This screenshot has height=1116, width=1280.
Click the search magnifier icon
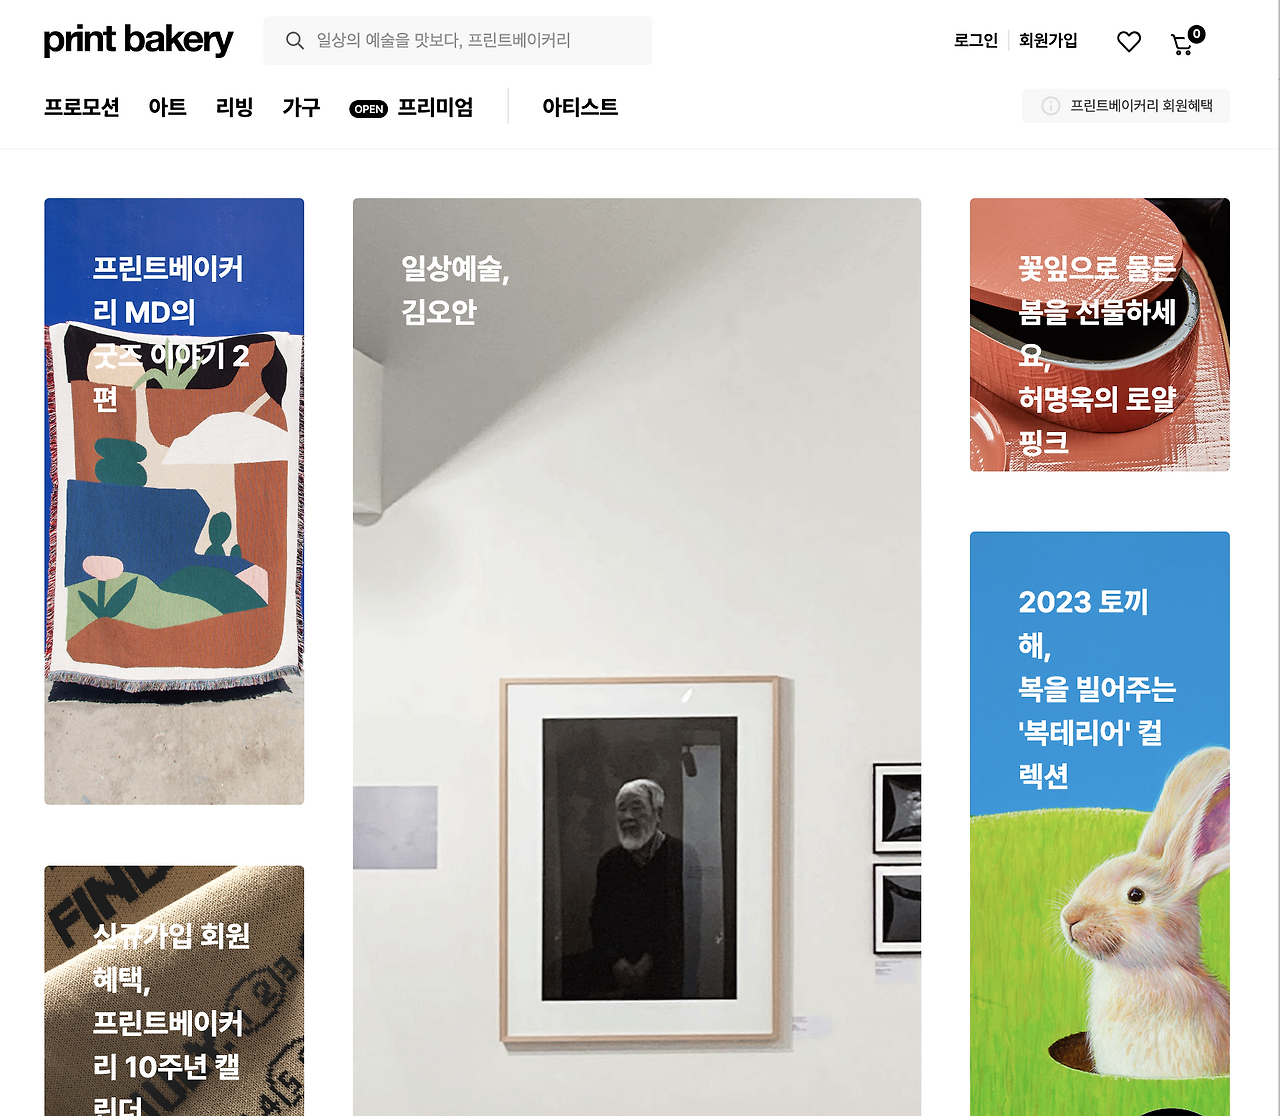pos(294,40)
